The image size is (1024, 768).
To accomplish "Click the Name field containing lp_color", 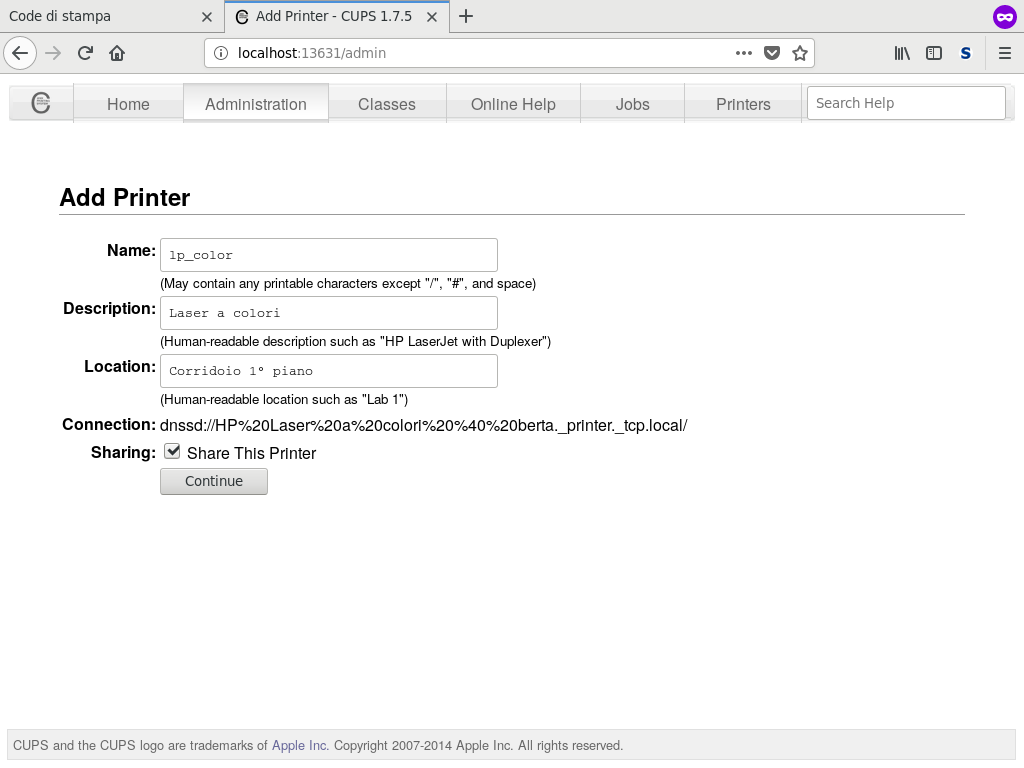I will 328,255.
